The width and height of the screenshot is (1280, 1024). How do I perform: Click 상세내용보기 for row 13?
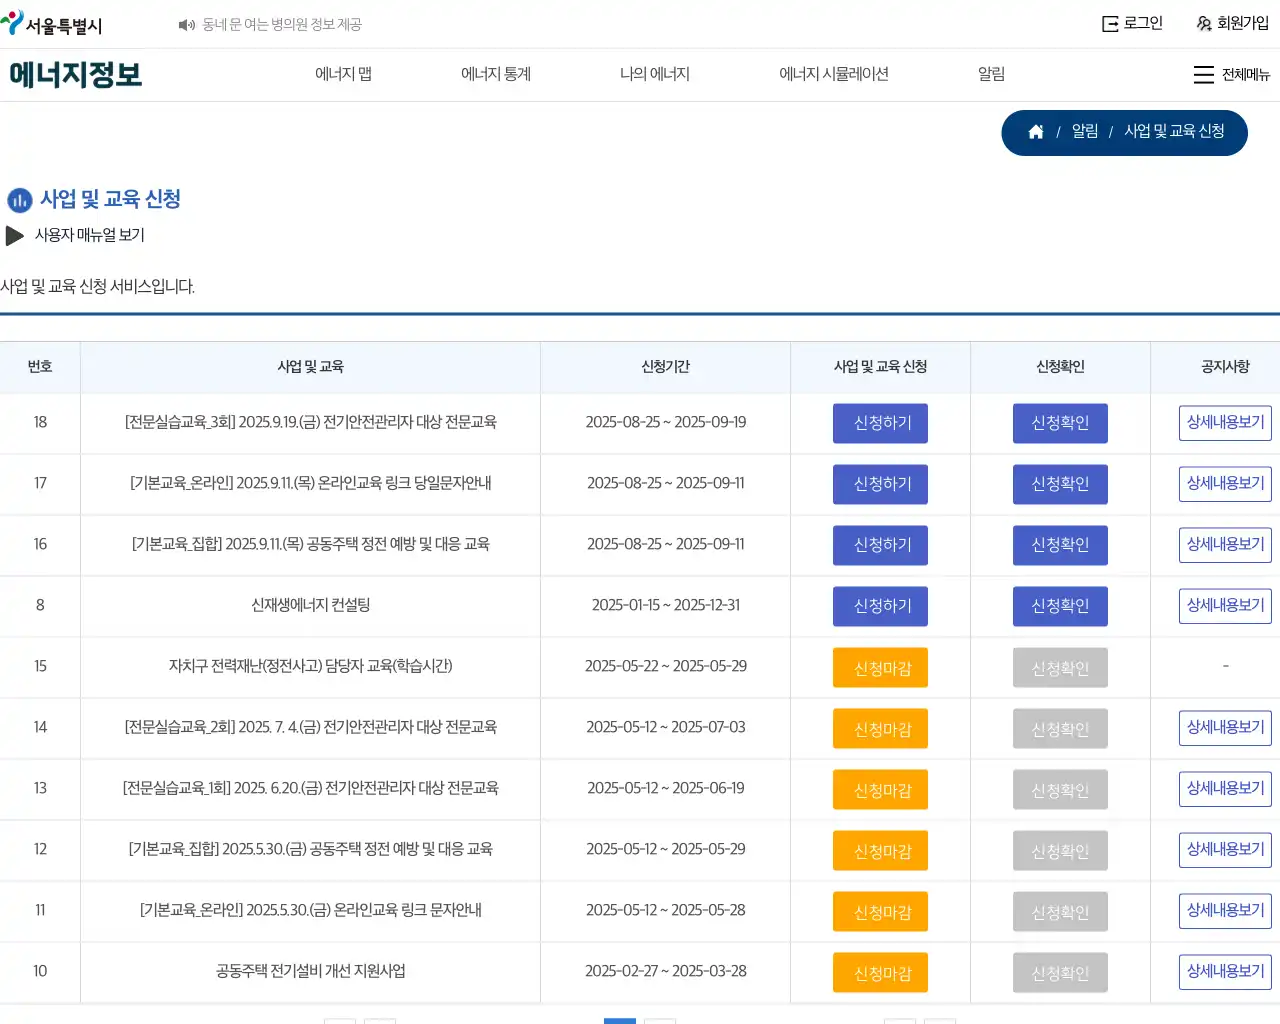(x=1225, y=789)
